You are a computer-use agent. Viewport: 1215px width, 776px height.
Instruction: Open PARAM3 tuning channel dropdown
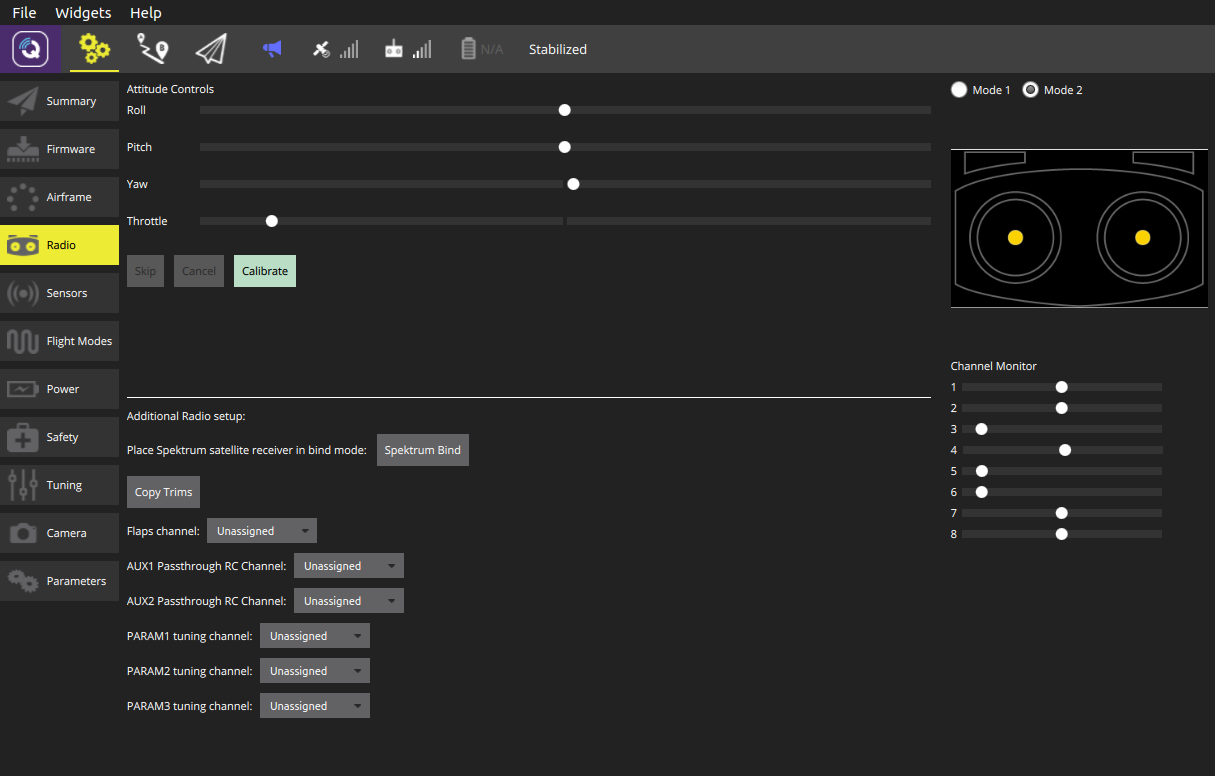[x=315, y=706]
